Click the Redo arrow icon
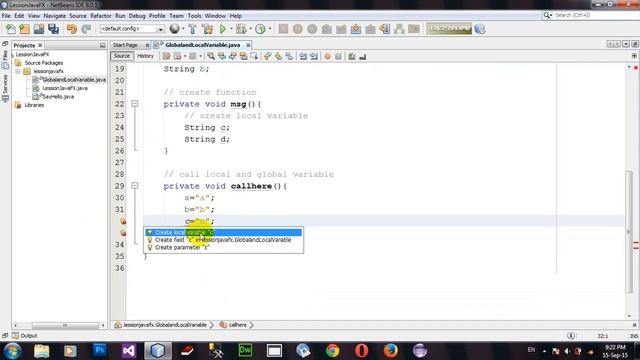This screenshot has height=360, width=640. [86, 29]
